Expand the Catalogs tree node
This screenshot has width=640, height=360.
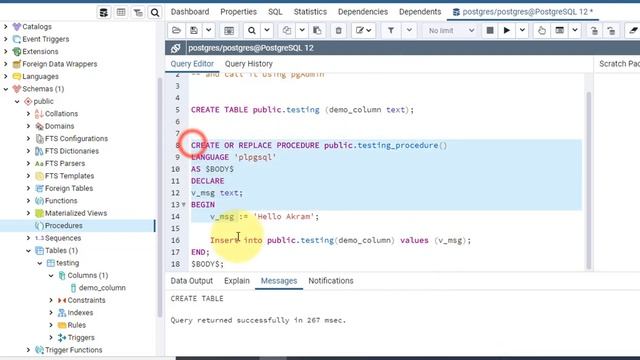[6, 27]
